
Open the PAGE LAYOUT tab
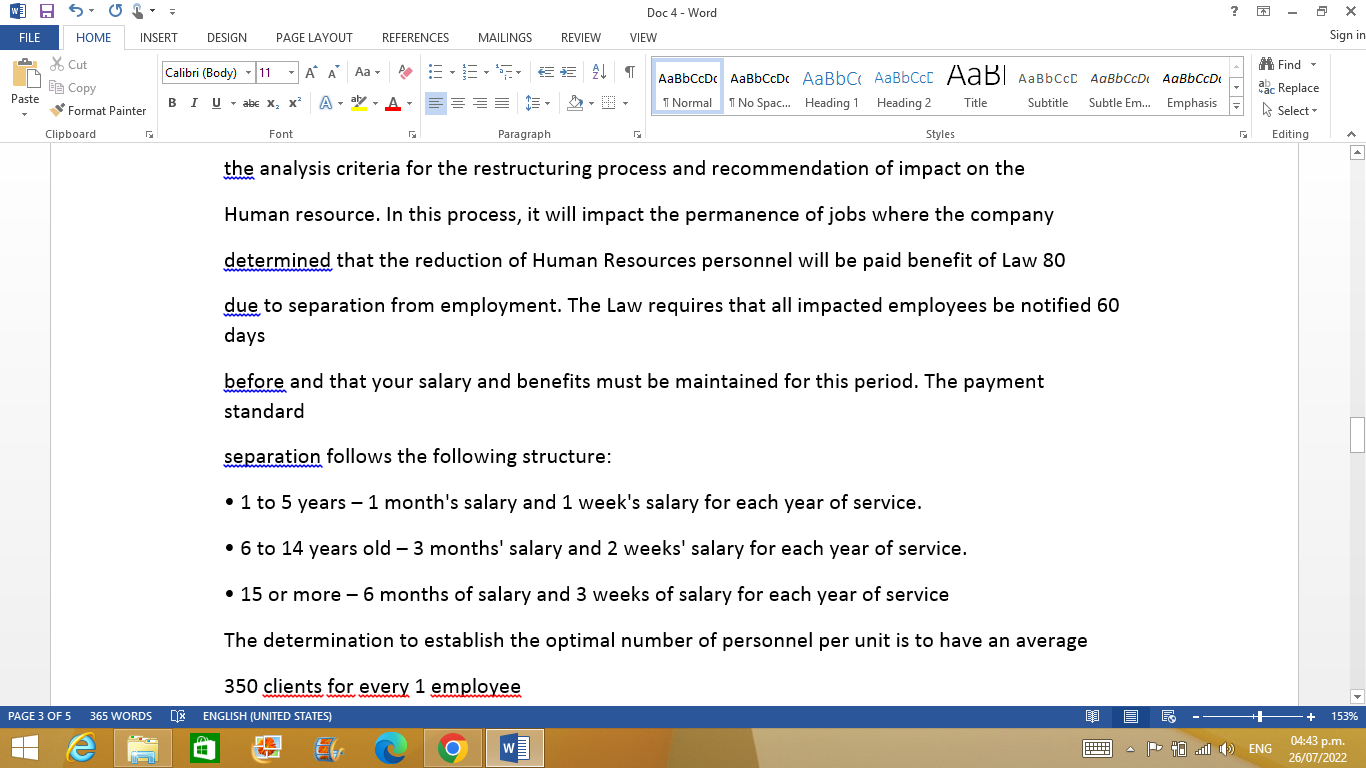pyautogui.click(x=314, y=37)
